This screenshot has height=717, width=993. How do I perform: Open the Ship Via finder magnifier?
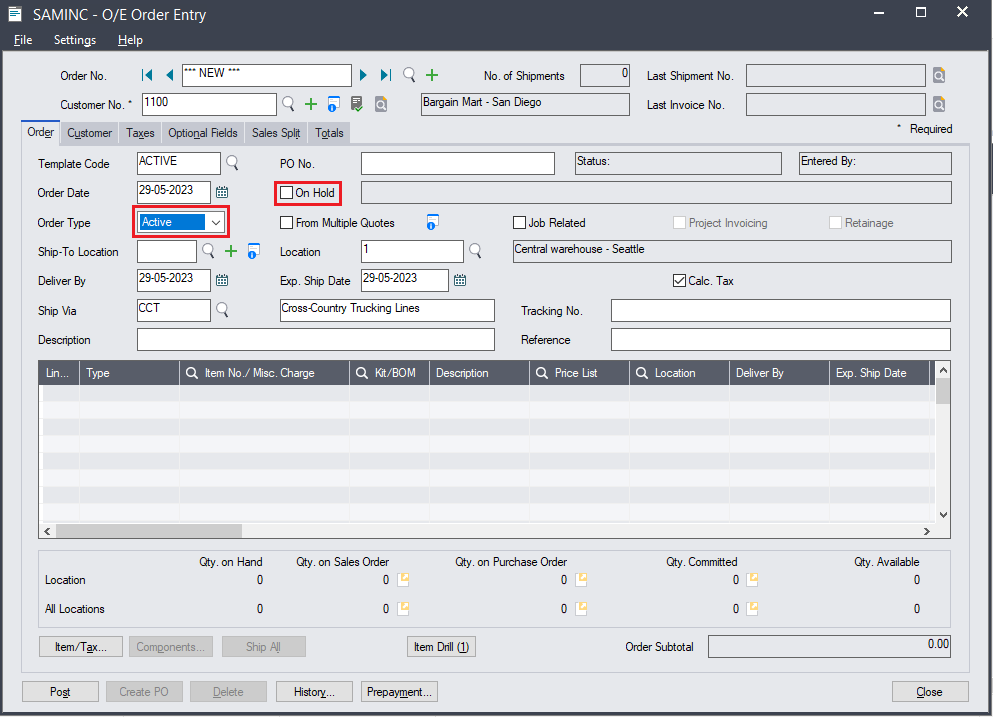pos(222,310)
